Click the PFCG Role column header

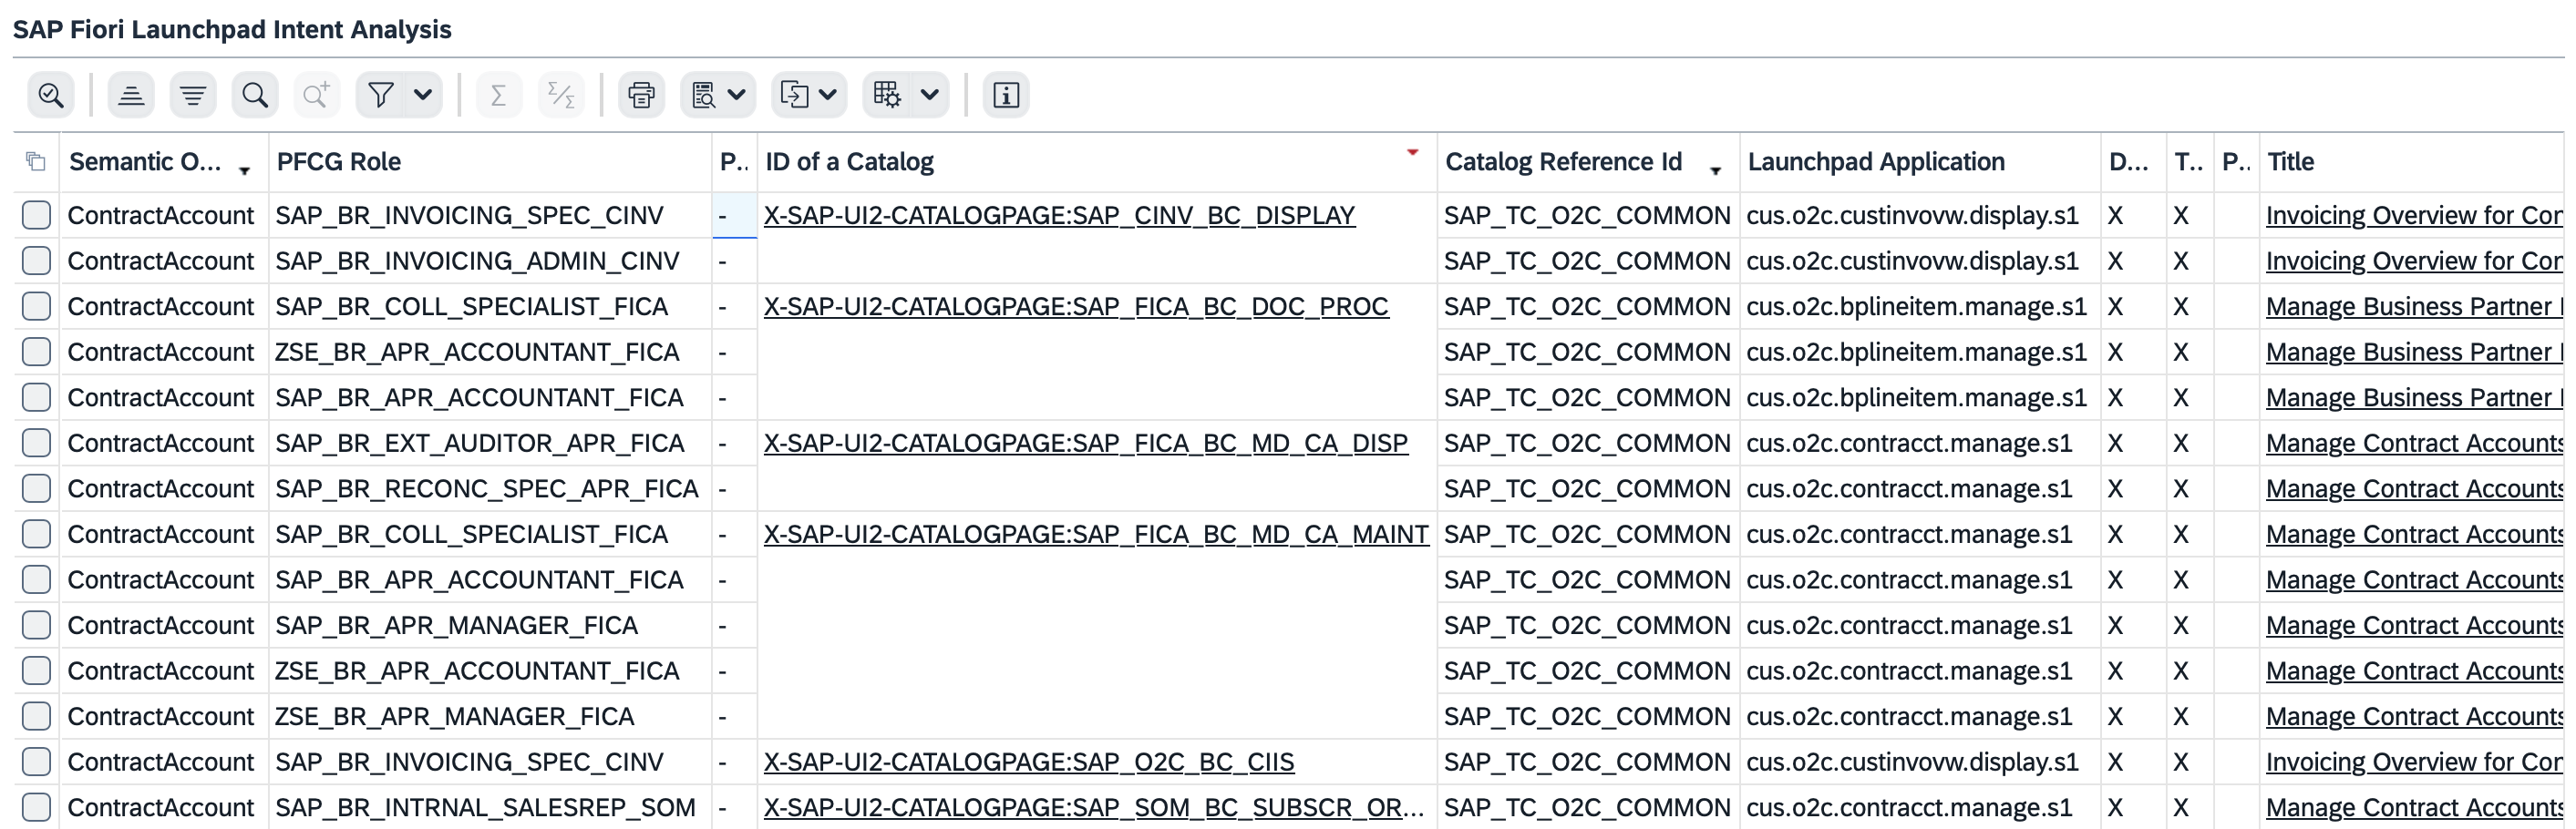490,161
